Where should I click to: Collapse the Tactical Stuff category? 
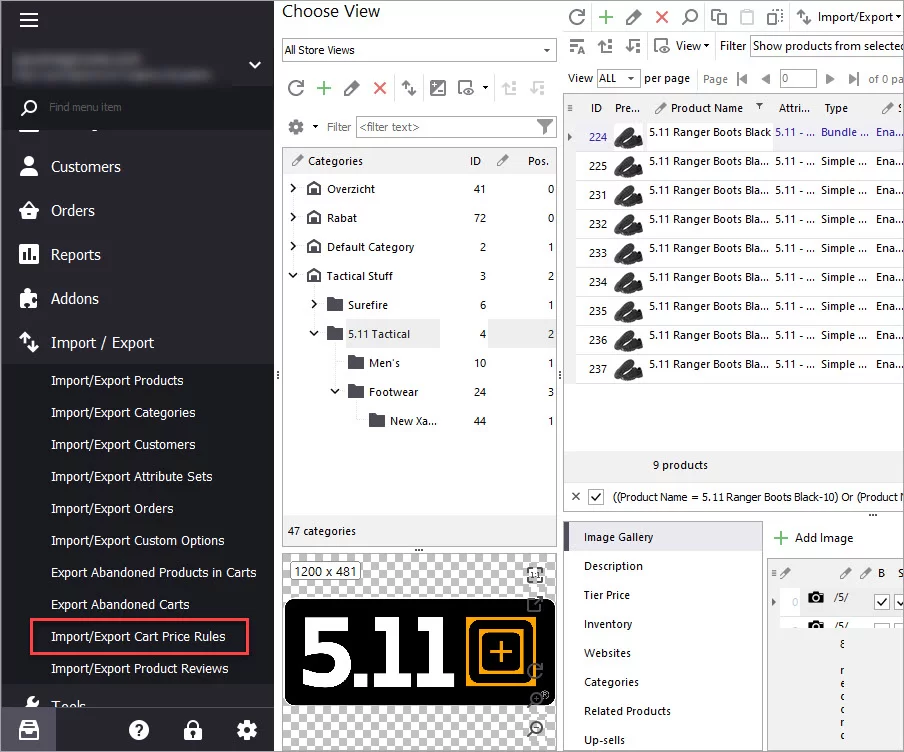click(x=293, y=276)
